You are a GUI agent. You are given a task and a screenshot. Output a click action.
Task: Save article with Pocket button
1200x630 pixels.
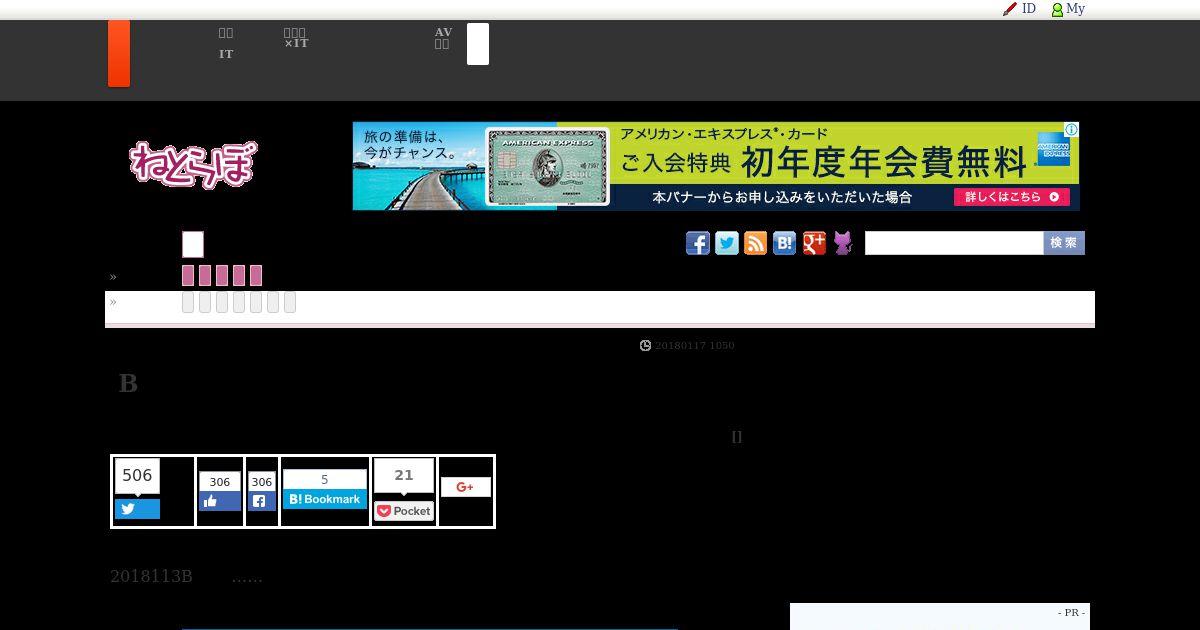404,511
